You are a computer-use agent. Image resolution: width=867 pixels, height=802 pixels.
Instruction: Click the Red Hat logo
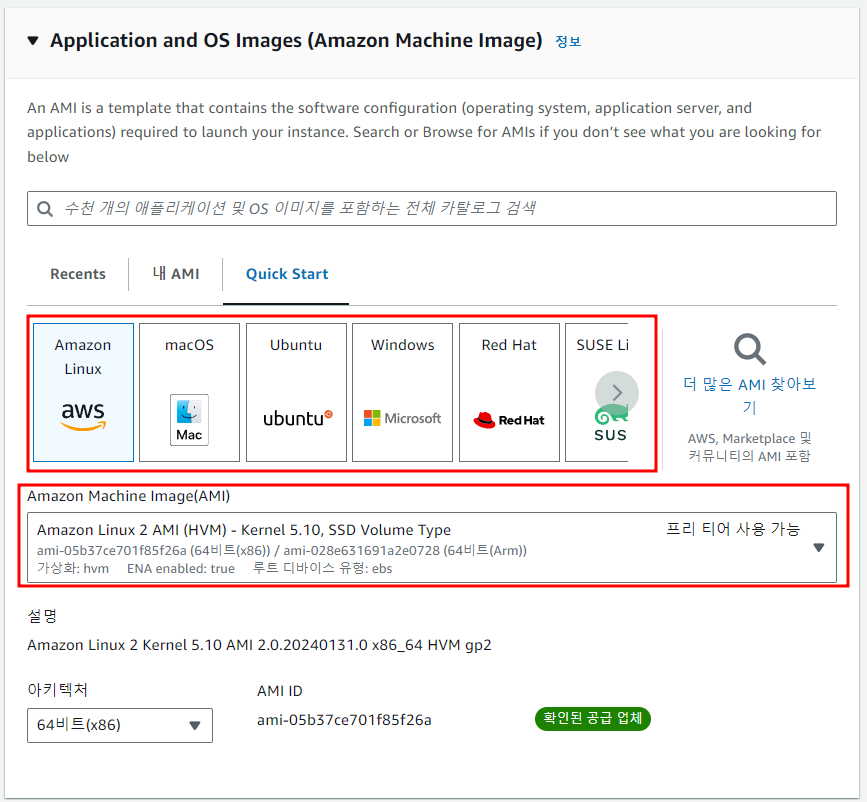click(x=509, y=420)
